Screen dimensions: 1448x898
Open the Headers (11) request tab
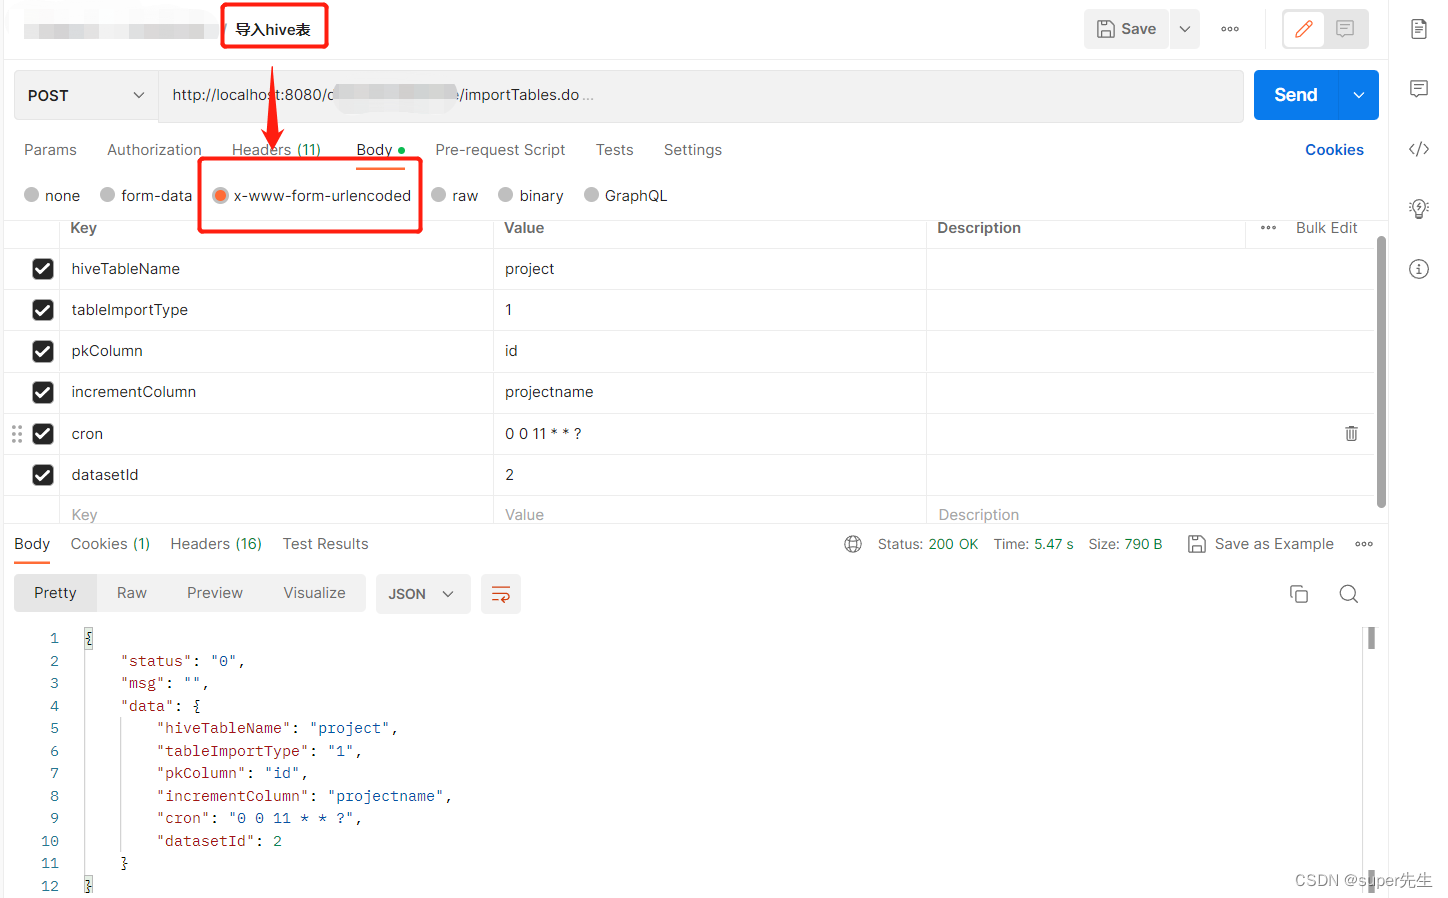[276, 150]
